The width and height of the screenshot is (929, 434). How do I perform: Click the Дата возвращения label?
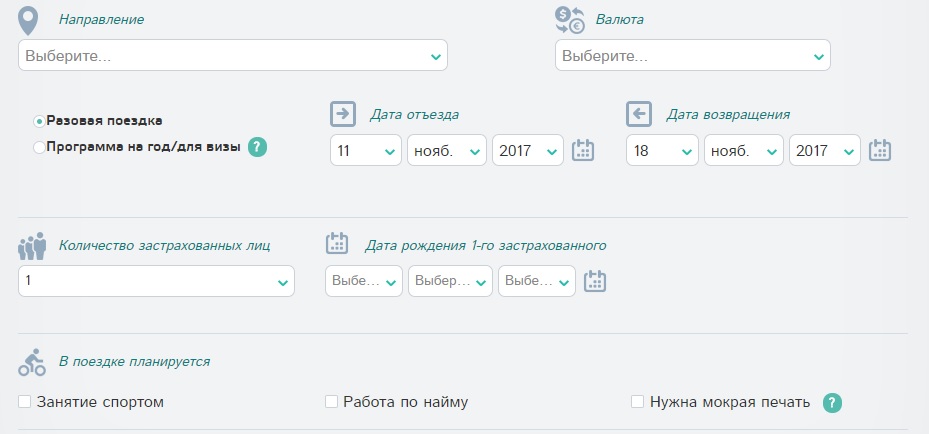(728, 114)
